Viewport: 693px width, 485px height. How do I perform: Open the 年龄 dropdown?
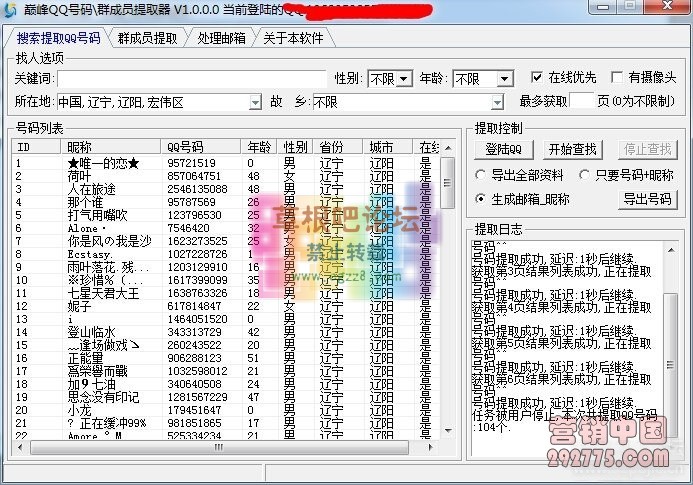(504, 80)
